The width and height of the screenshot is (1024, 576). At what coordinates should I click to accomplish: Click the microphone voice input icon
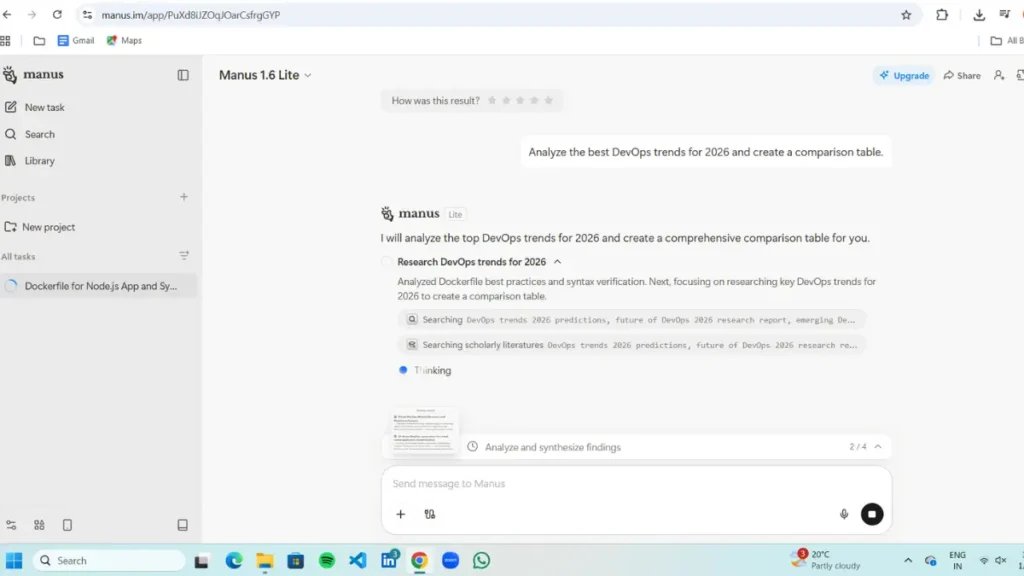click(x=844, y=514)
